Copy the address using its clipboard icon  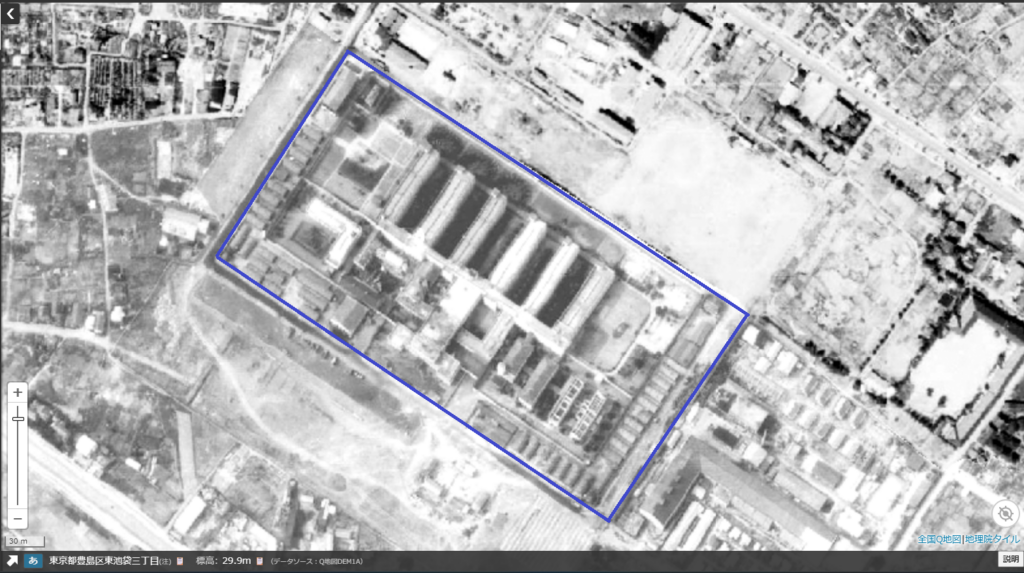(x=181, y=561)
